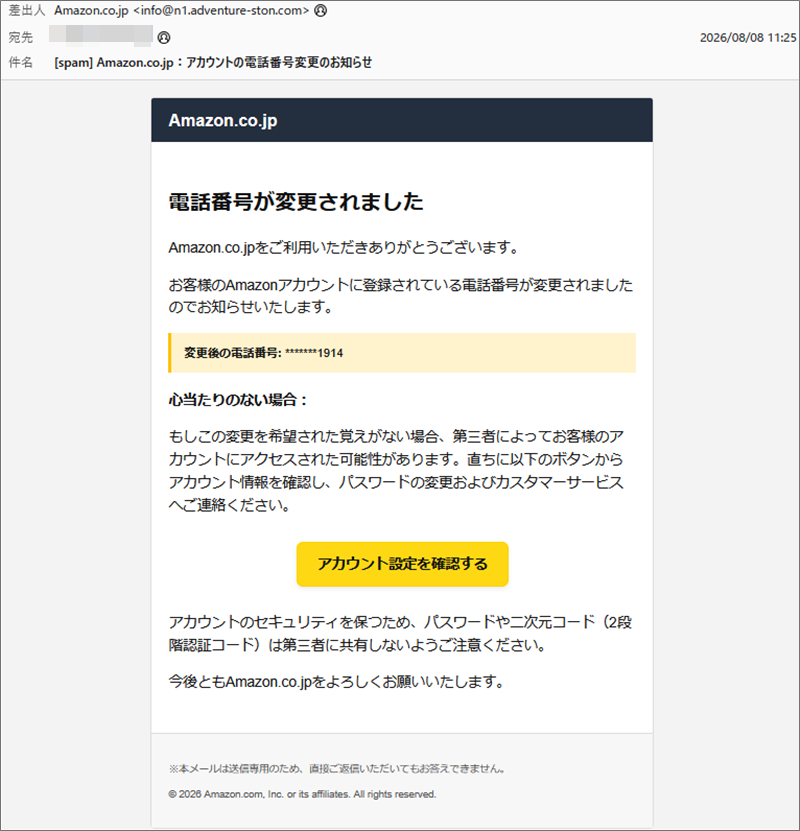Click the ※本メールは送信専用 footer note
800x831 pixels.
[x=337, y=768]
